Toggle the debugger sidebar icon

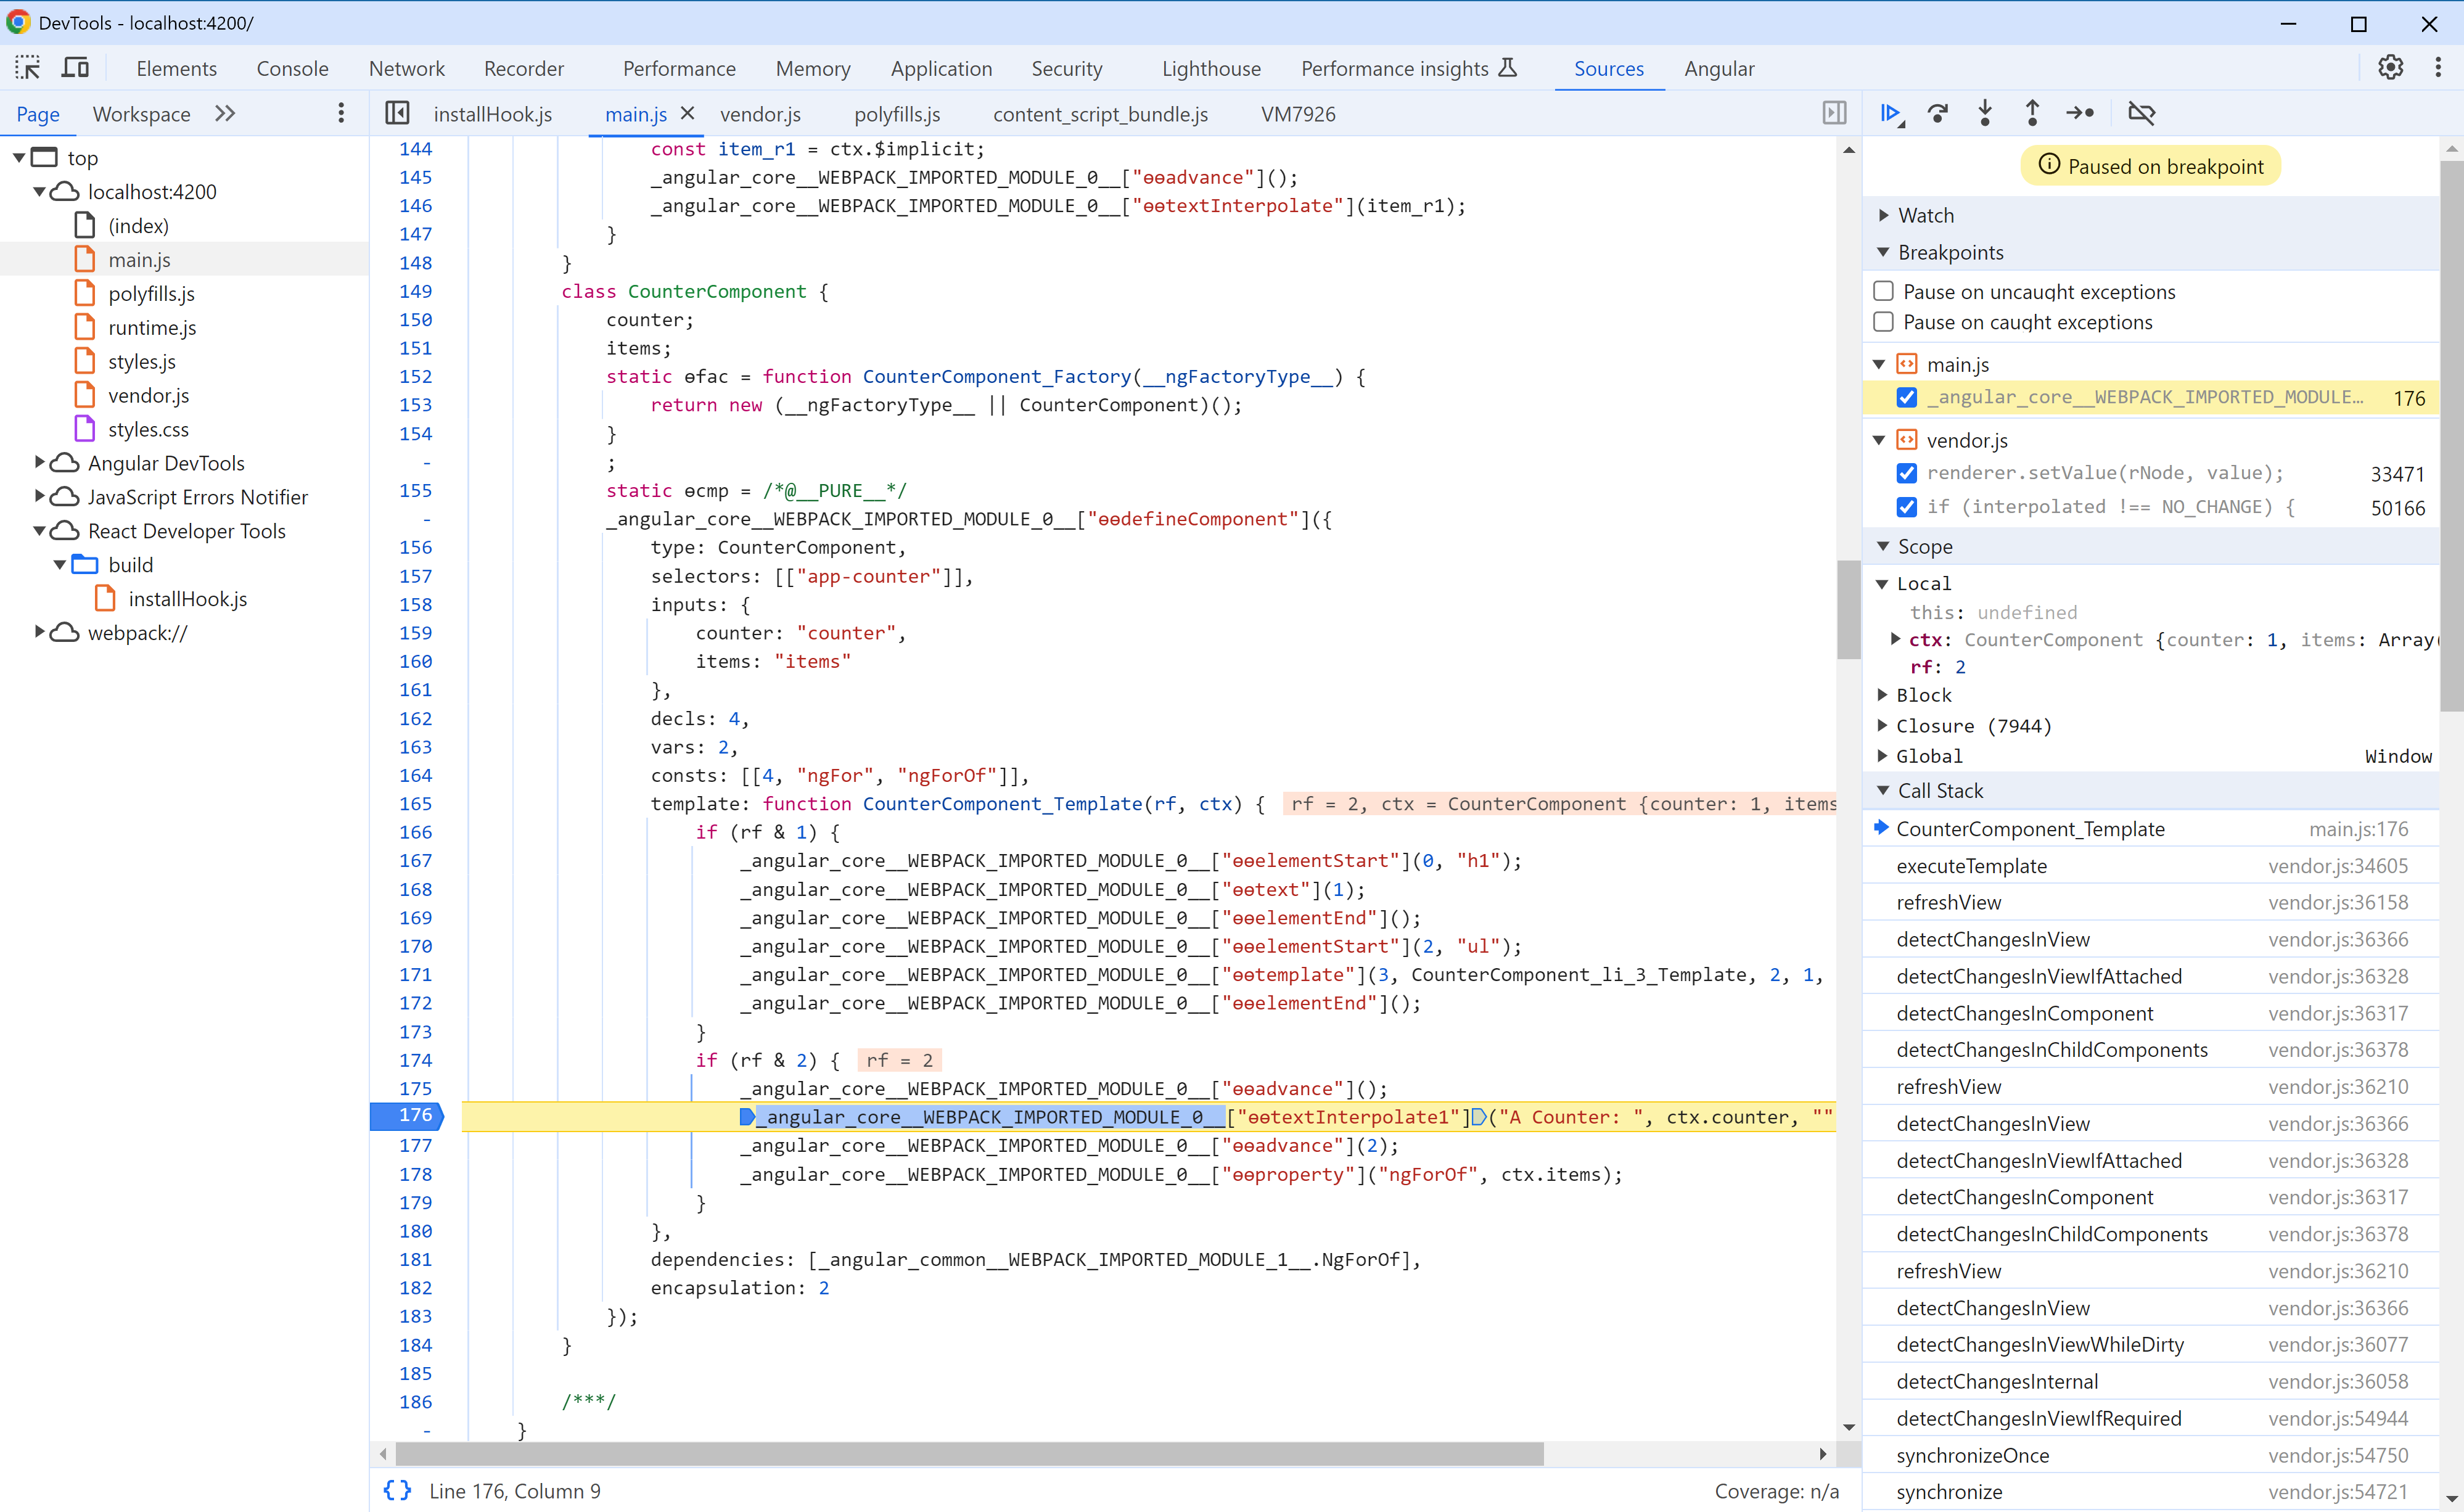click(x=1835, y=113)
